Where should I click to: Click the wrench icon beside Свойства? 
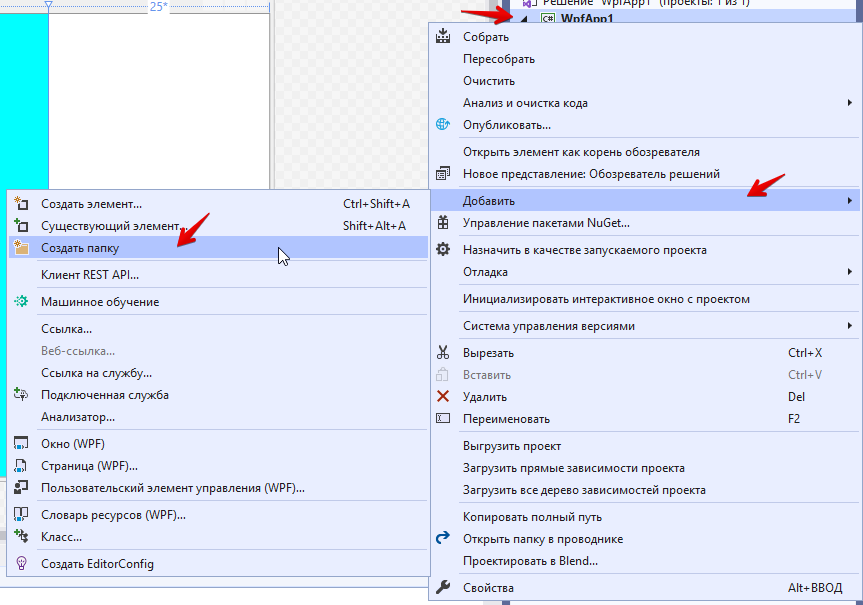click(443, 587)
